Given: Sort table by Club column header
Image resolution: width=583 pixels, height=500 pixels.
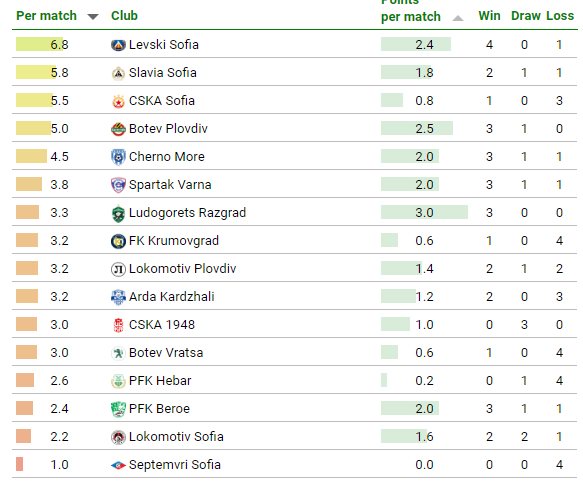Looking at the screenshot, I should (124, 16).
